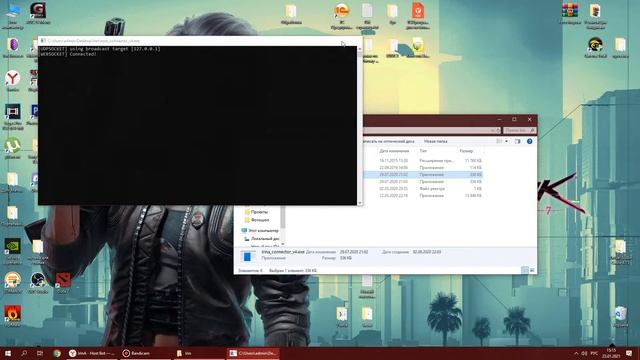
Task: Switch to the console window taskbar button
Action: click(x=253, y=353)
